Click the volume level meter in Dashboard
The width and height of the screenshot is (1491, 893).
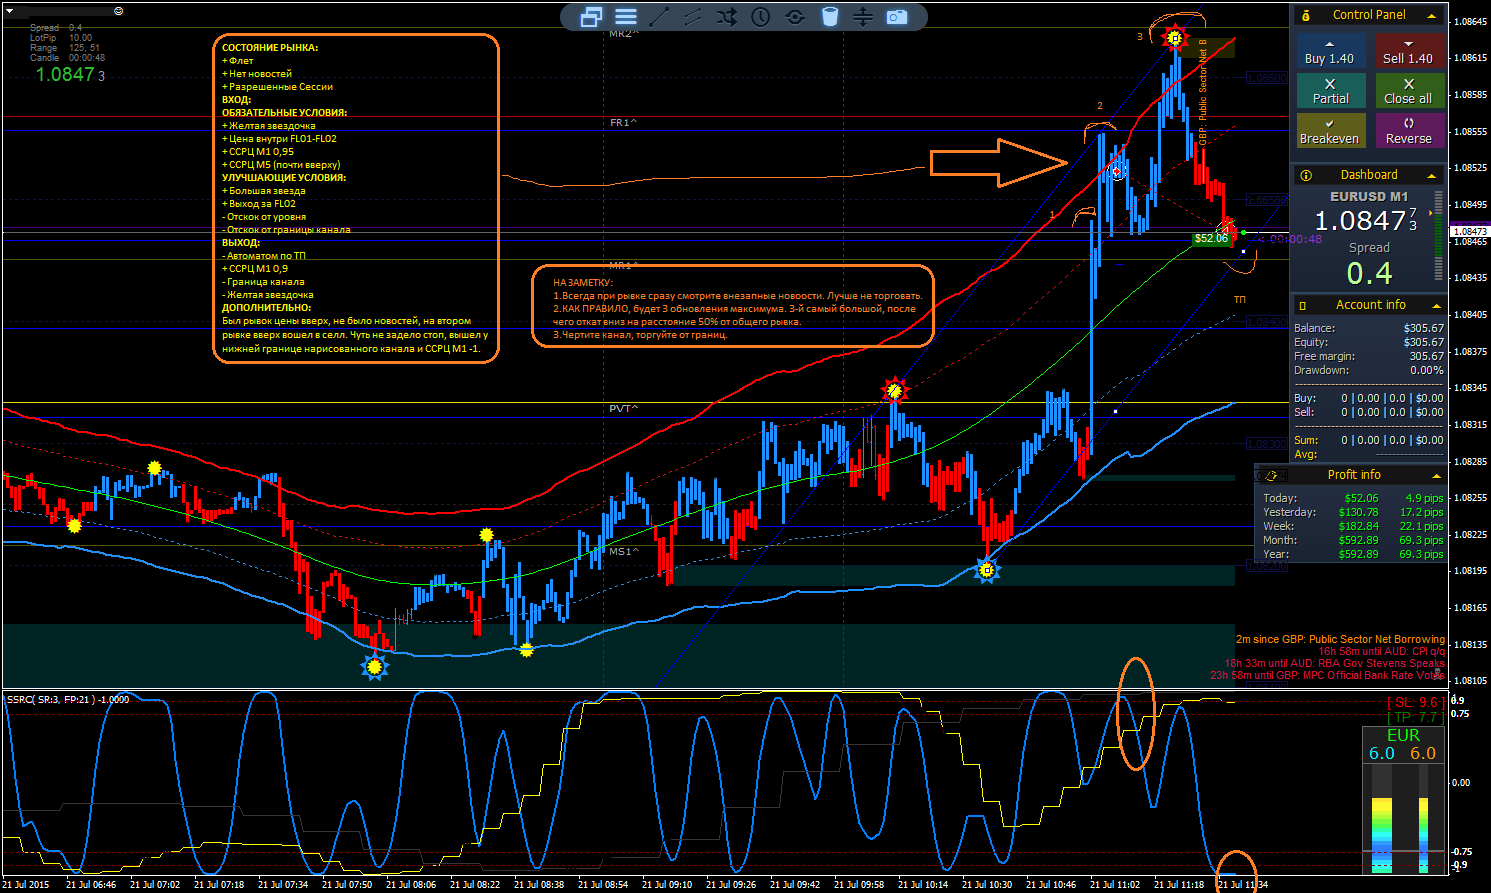(x=1438, y=238)
